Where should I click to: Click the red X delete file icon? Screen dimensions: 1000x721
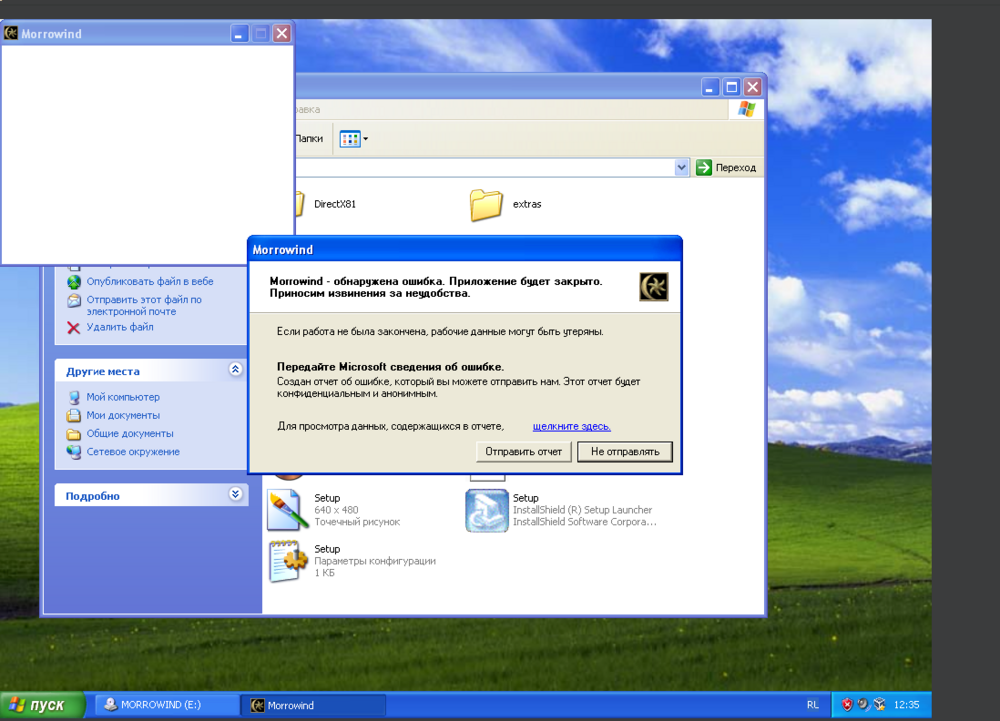pos(73,328)
